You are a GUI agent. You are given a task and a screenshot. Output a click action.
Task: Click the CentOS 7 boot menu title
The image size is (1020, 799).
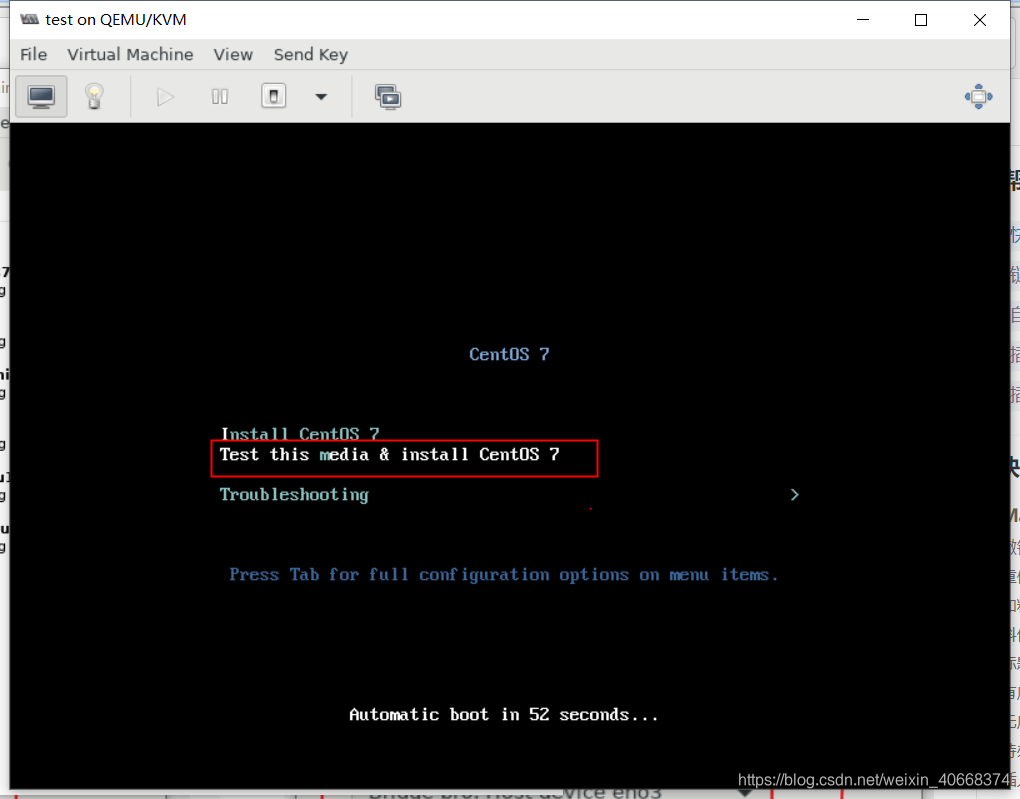point(509,355)
